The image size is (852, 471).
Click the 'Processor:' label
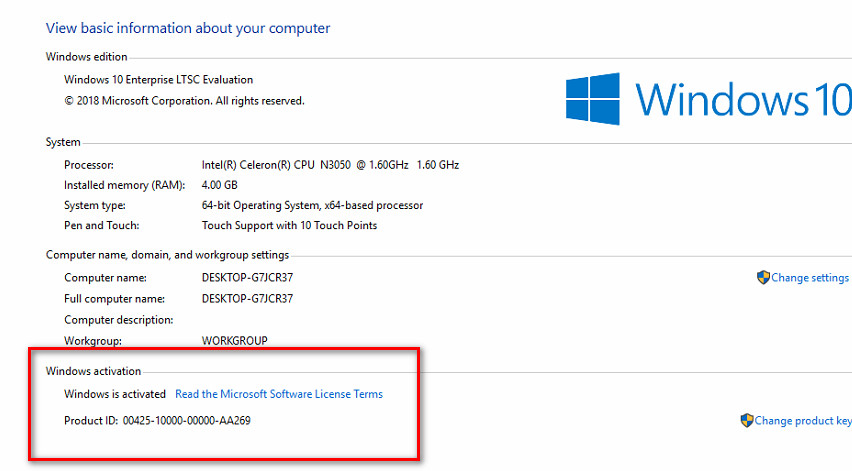click(89, 165)
